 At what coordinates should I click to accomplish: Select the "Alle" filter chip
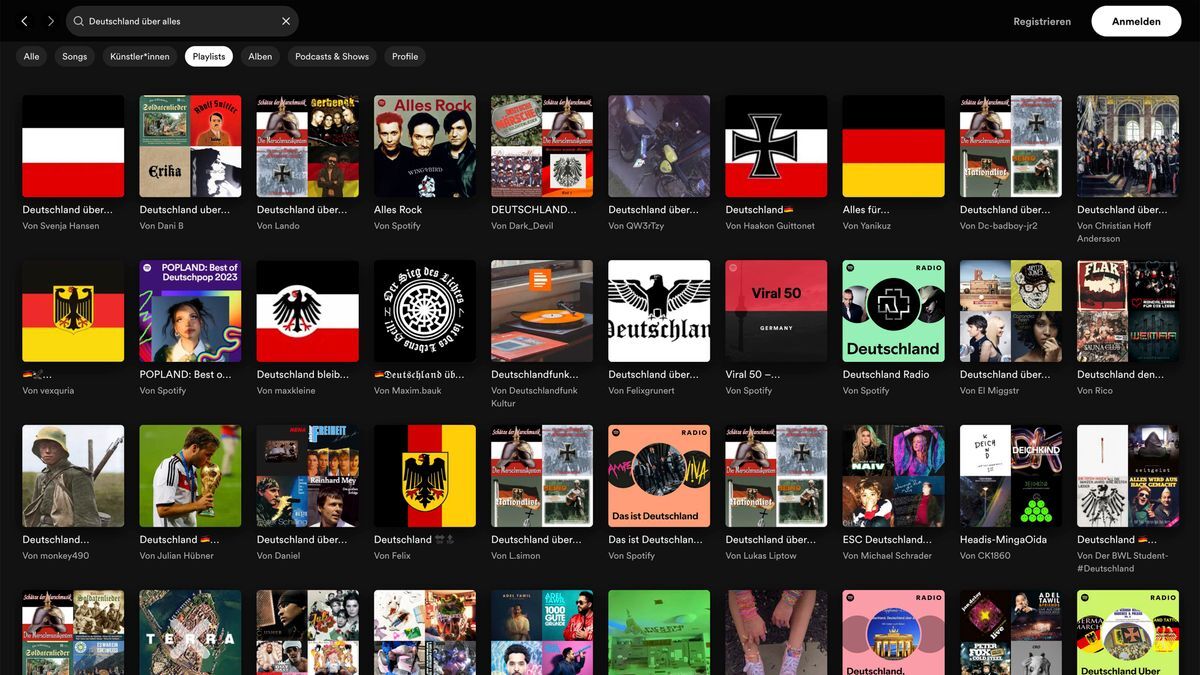[x=32, y=57]
